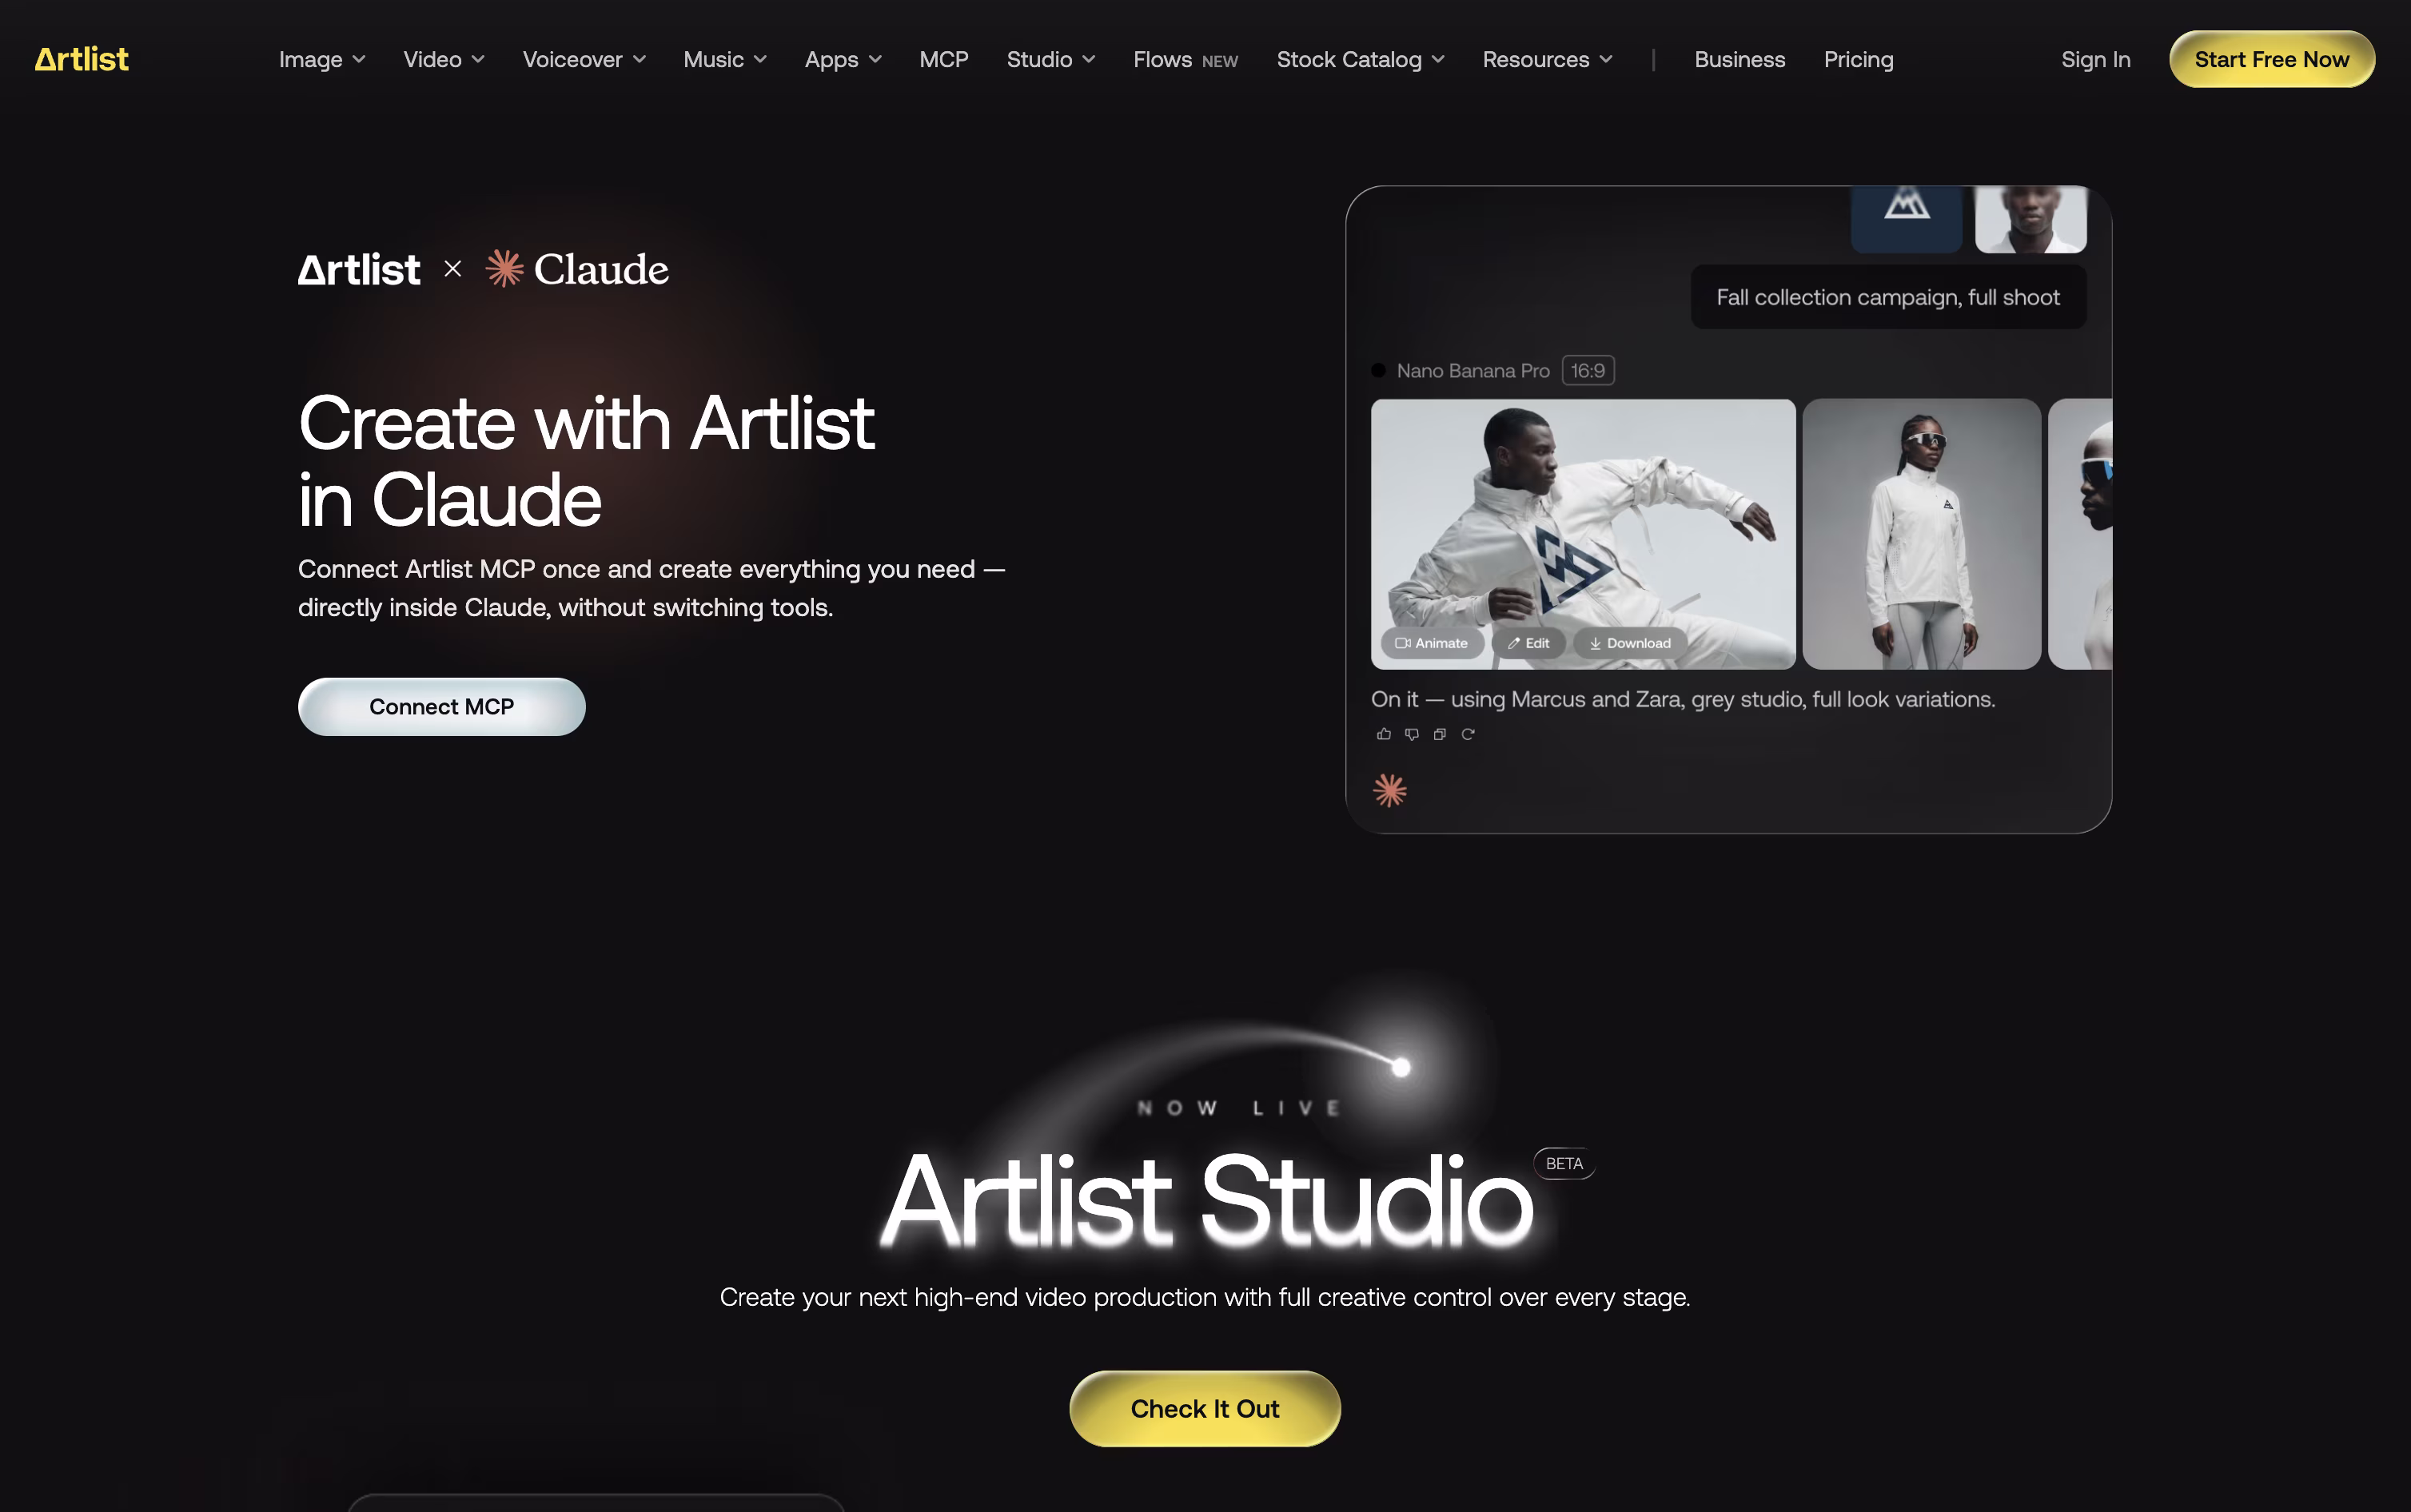Click the Animate button on the image
2411x1512 pixels.
[x=1432, y=643]
